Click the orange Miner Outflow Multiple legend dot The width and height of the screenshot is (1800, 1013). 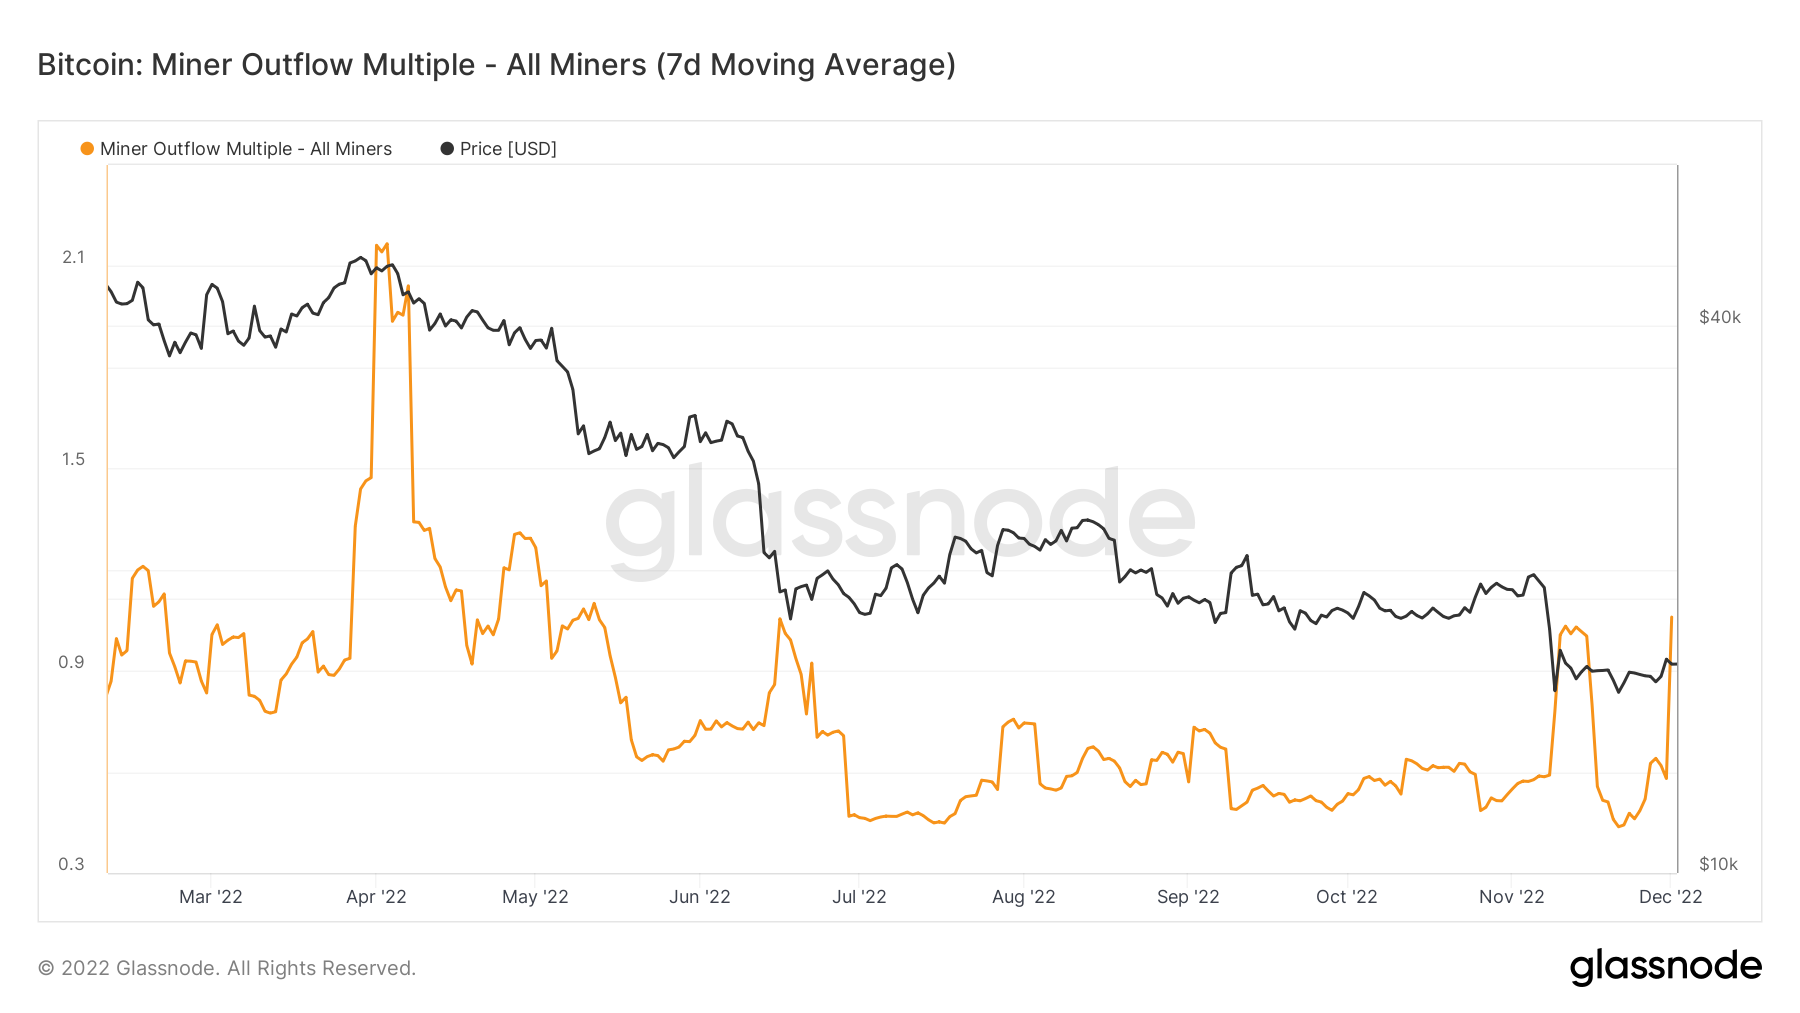[87, 149]
